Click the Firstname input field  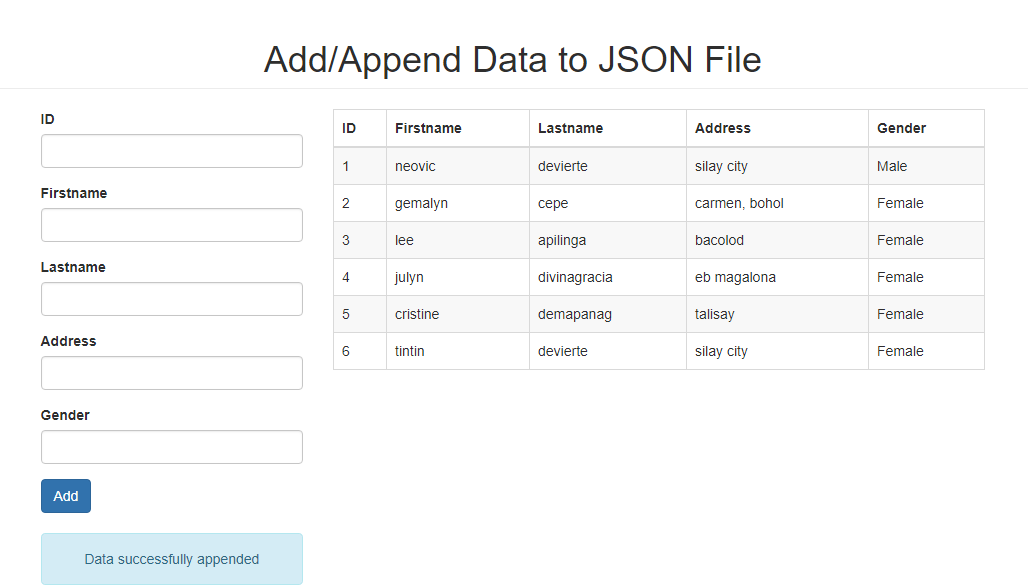[171, 224]
